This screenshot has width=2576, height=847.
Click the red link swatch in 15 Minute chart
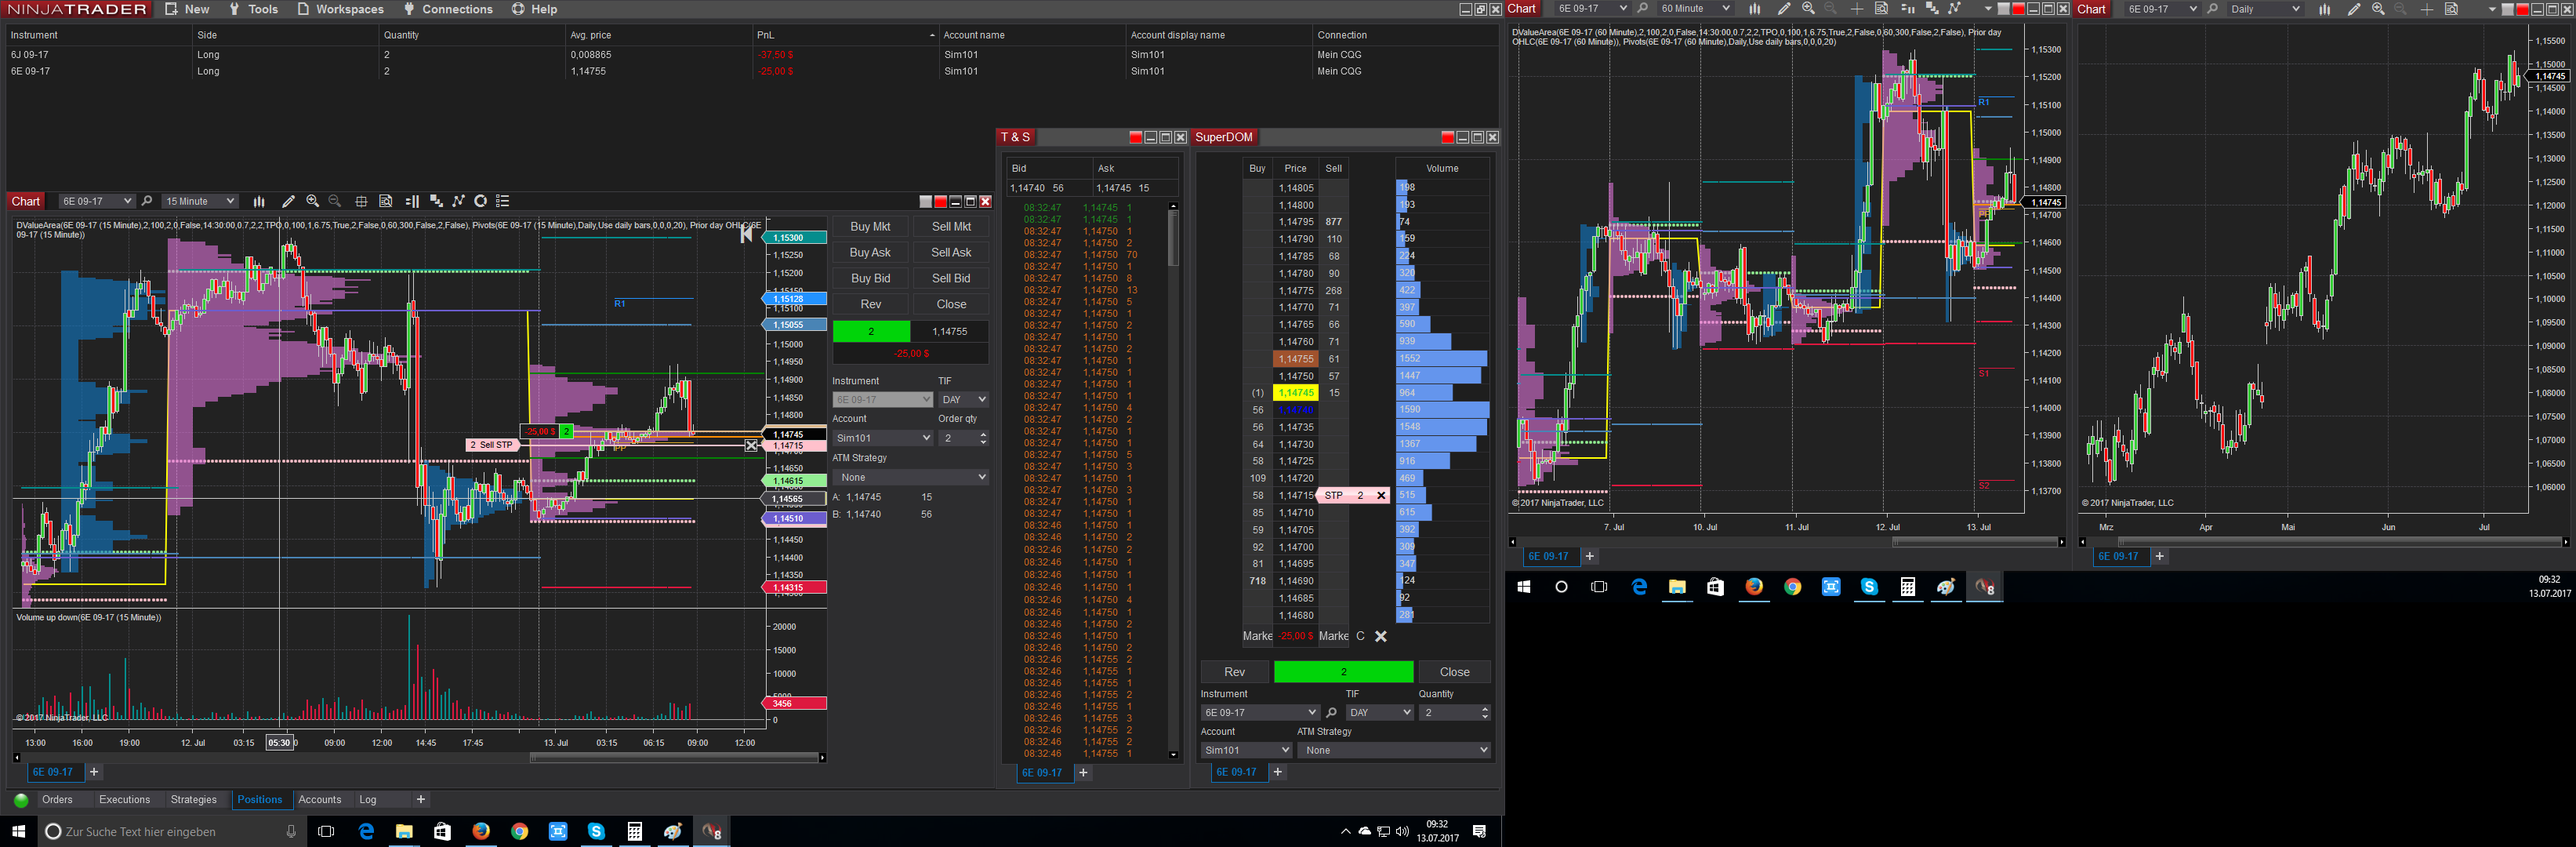point(940,201)
